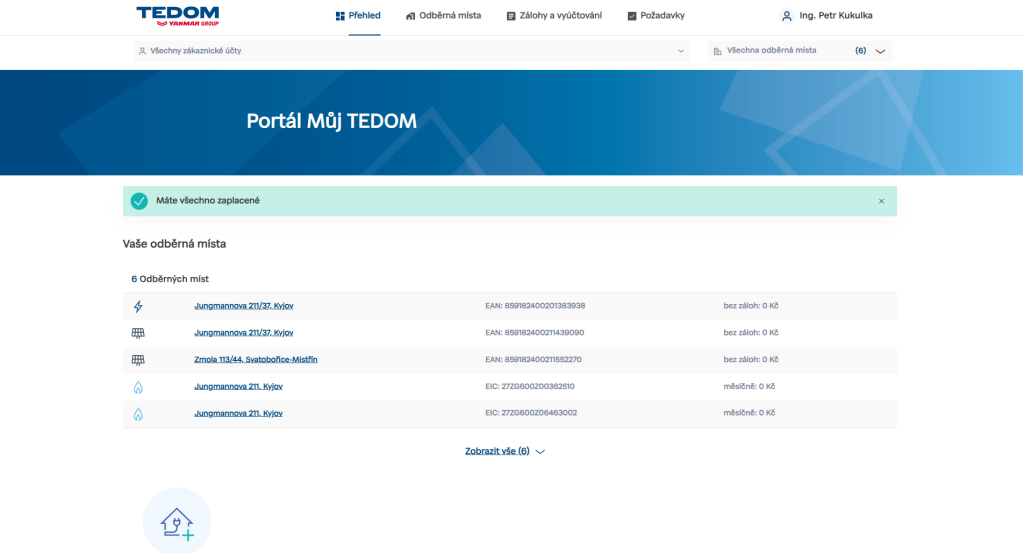1024x553 pixels.
Task: Click měsíčně: 0 Kč in 27ZG600Z06463002 row
Action: coord(749,413)
